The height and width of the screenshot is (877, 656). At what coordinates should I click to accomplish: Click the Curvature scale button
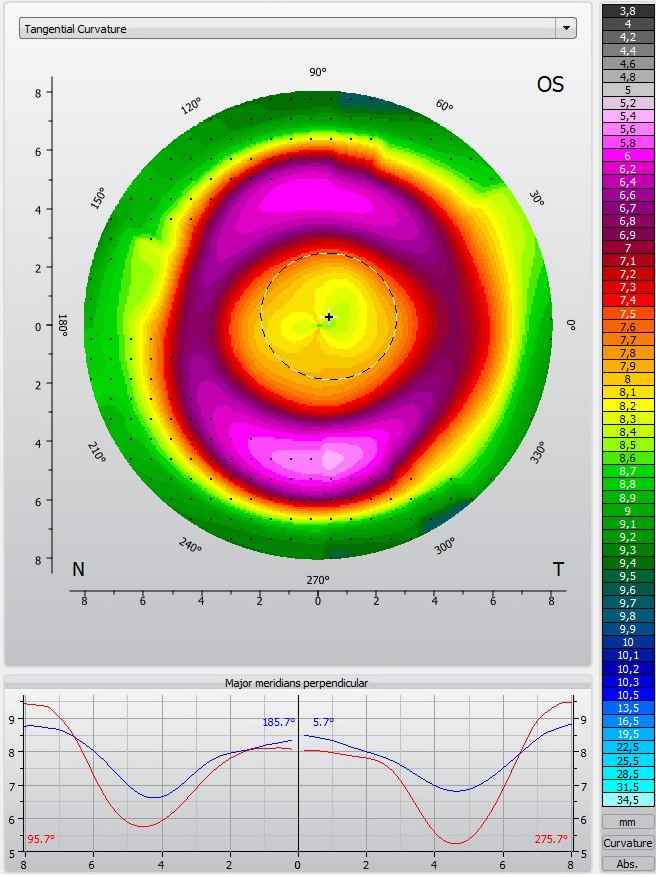coord(627,843)
